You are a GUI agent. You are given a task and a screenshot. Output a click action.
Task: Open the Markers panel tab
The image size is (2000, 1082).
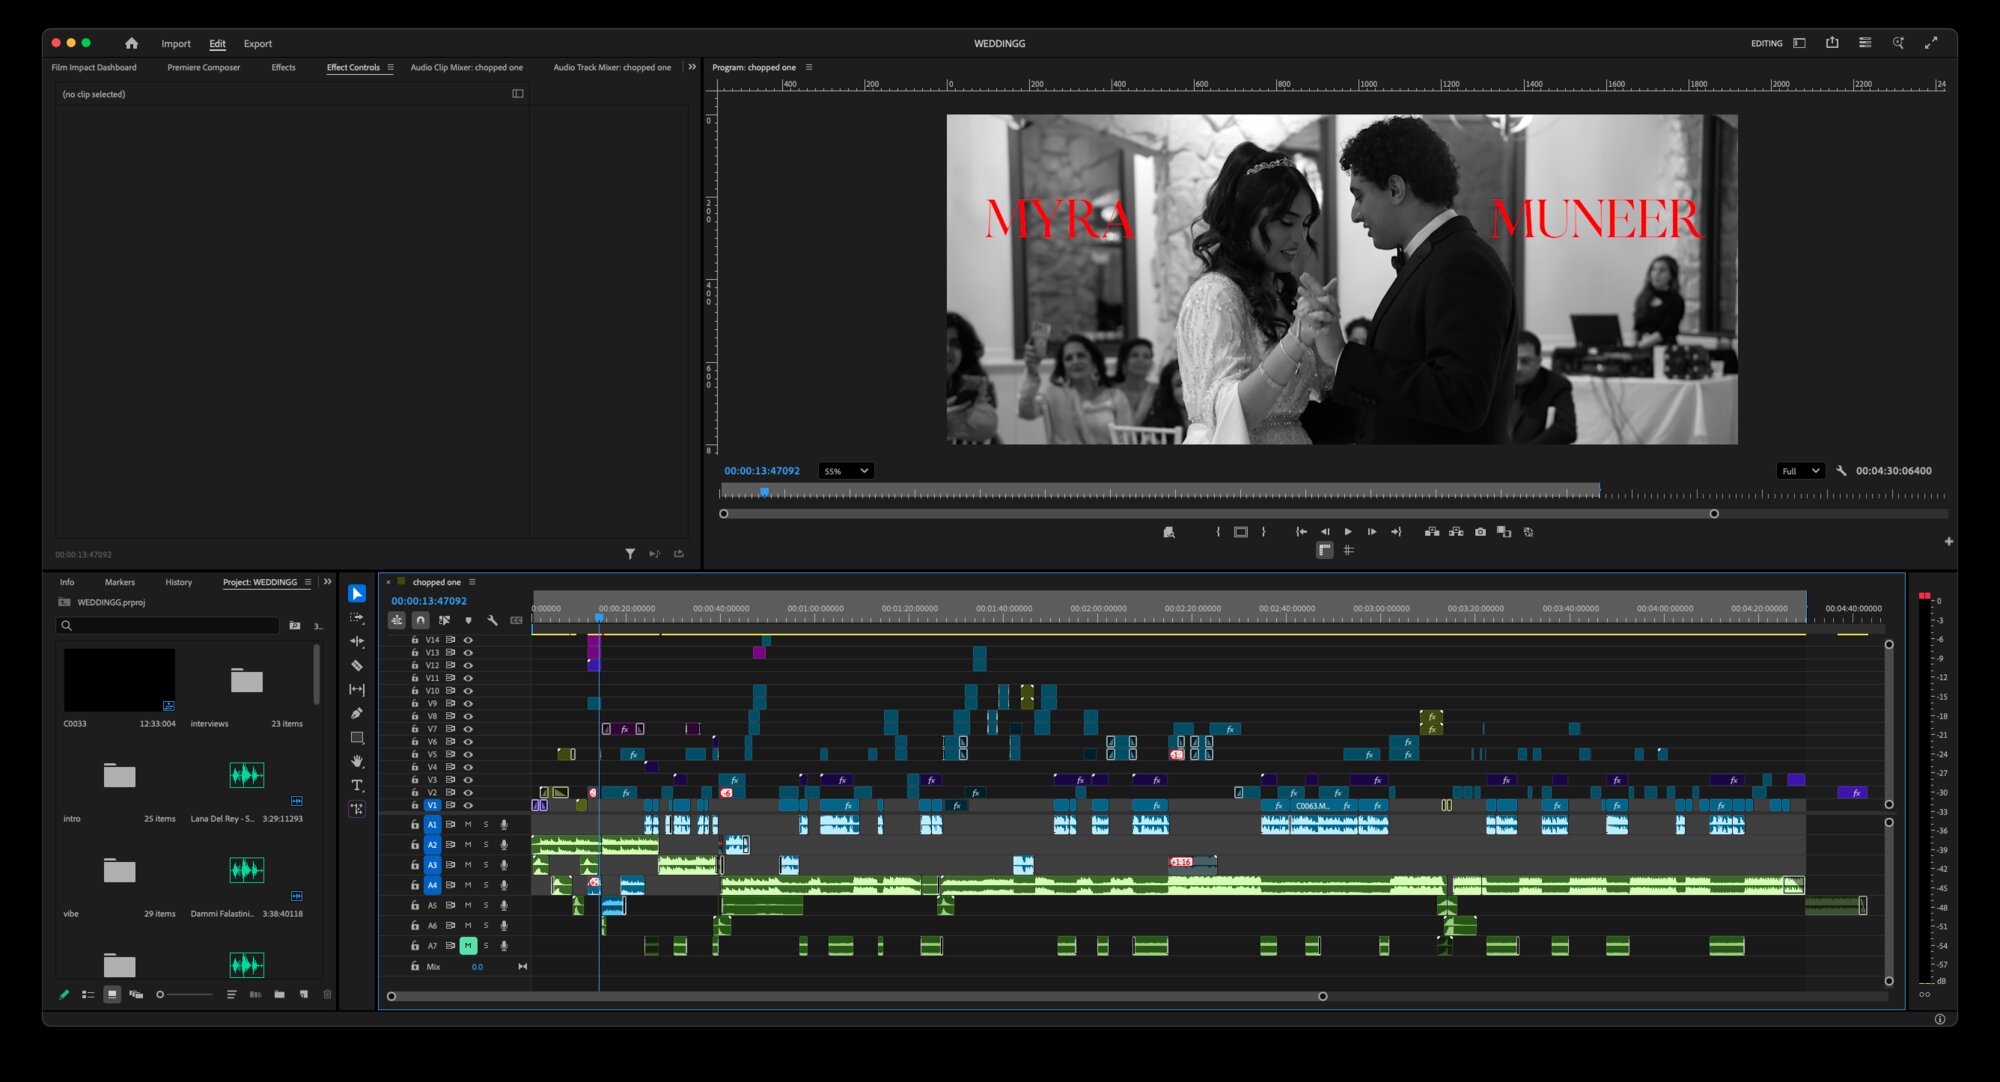click(119, 582)
